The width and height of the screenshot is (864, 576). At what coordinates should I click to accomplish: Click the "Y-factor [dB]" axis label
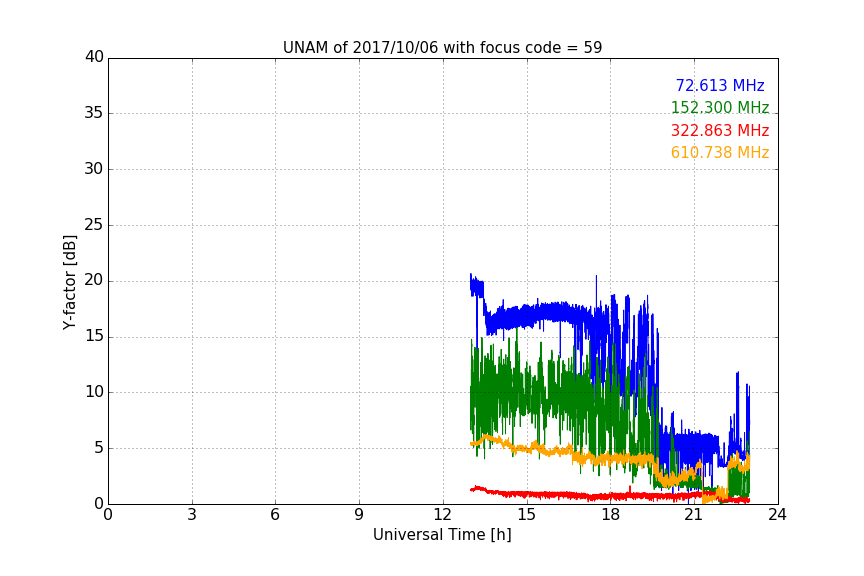(x=69, y=282)
